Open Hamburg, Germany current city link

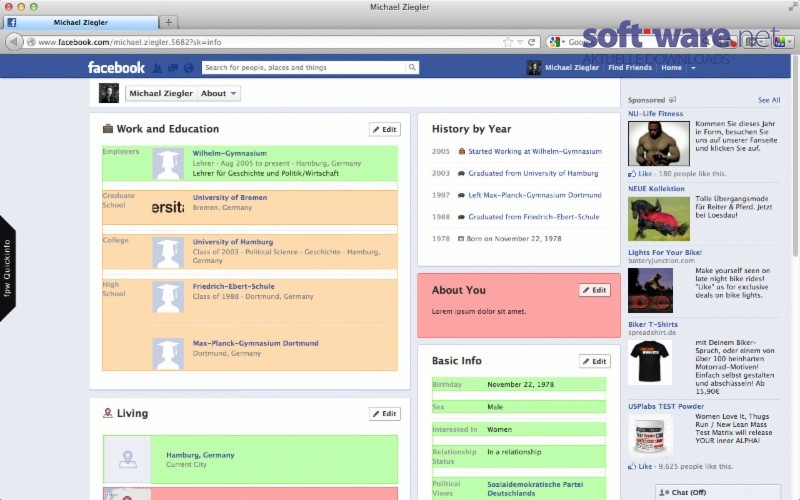coord(200,455)
